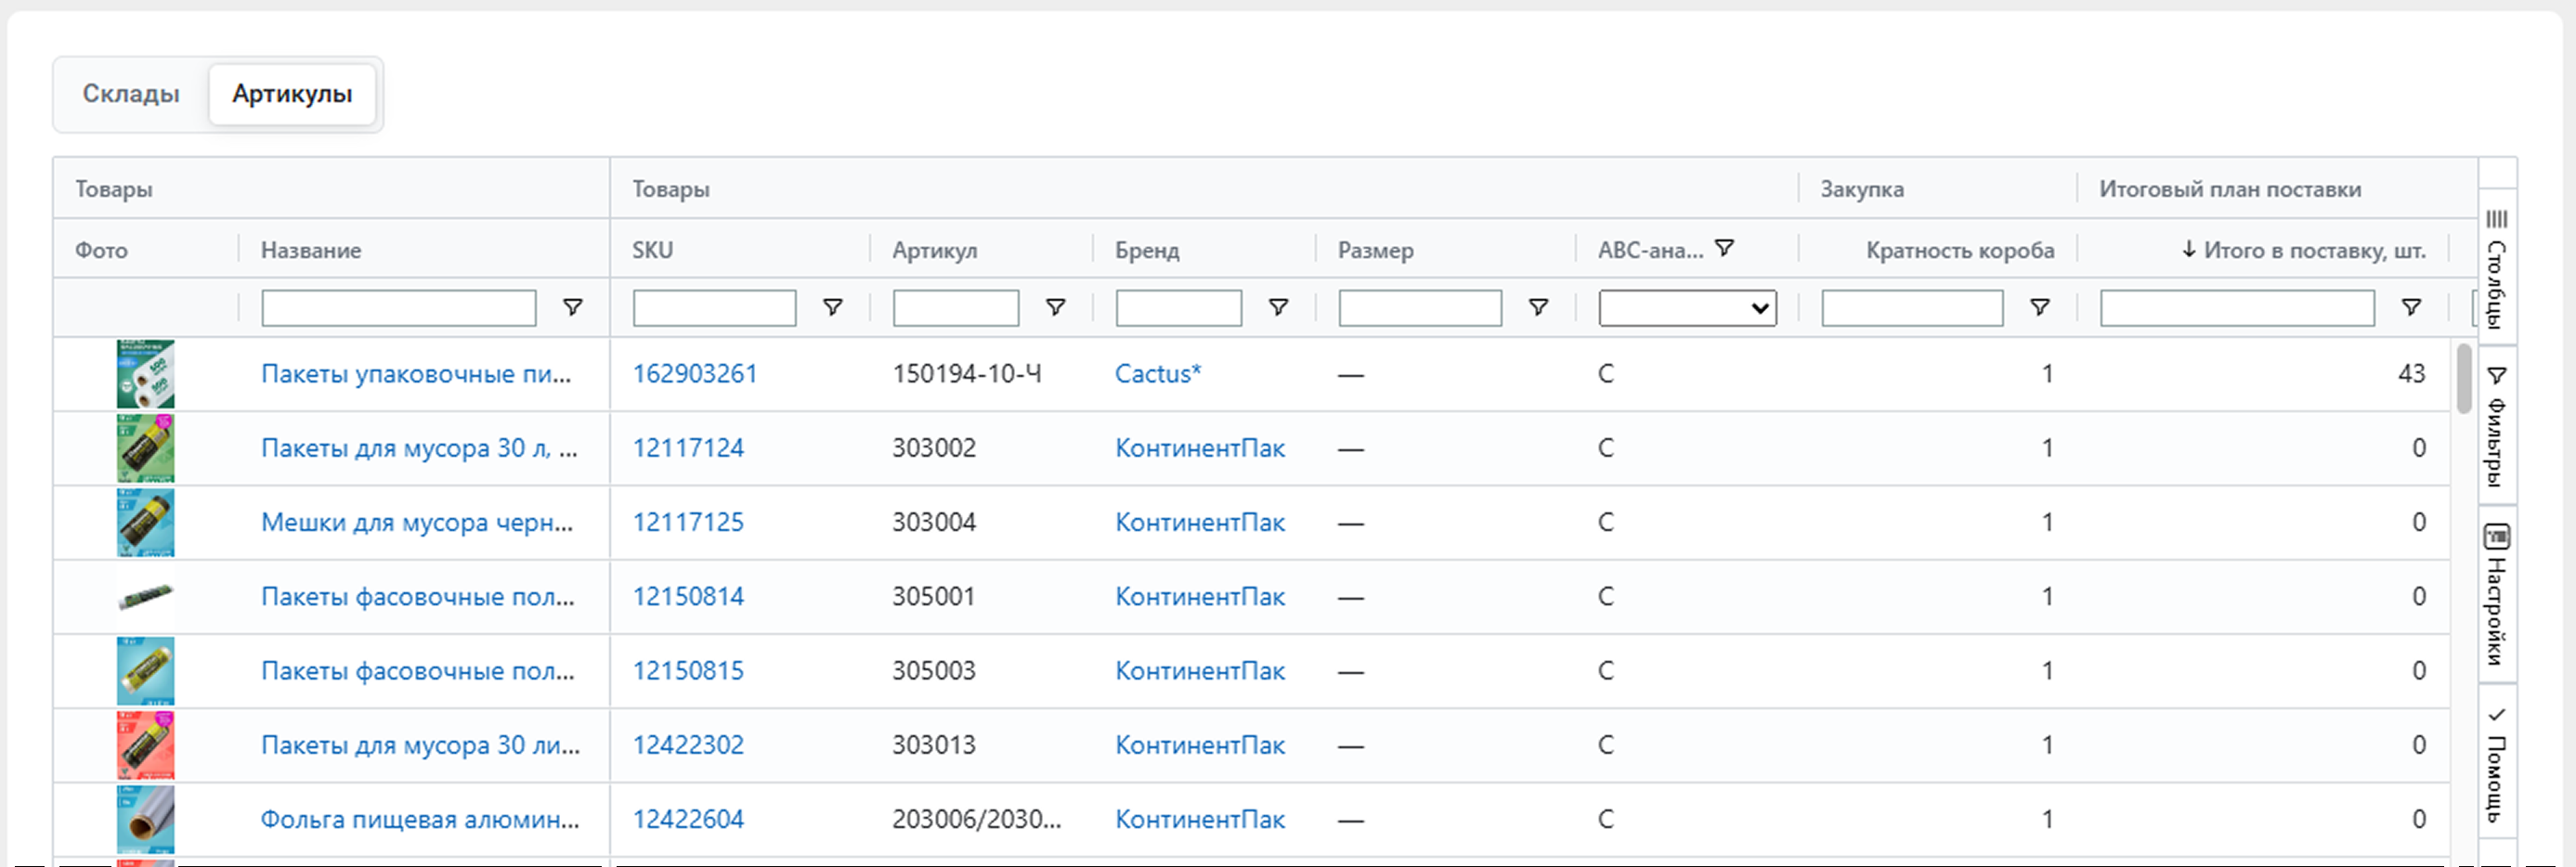Select the Артикулы tab
2576x867 pixels.
coord(292,94)
